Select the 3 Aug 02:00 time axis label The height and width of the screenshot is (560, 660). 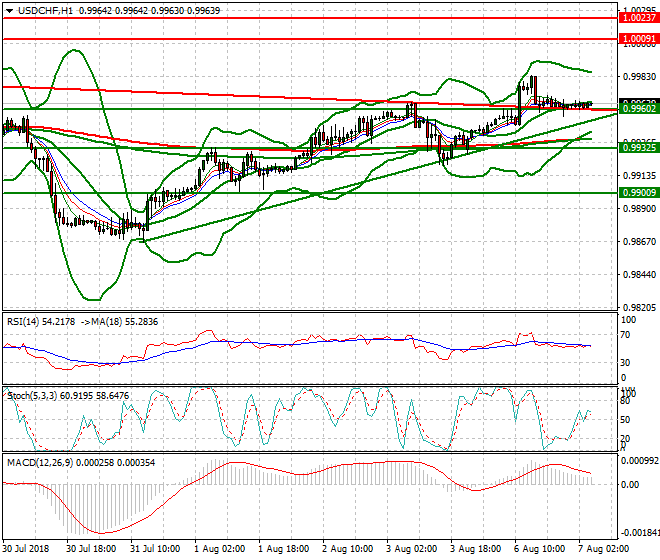coord(411,549)
